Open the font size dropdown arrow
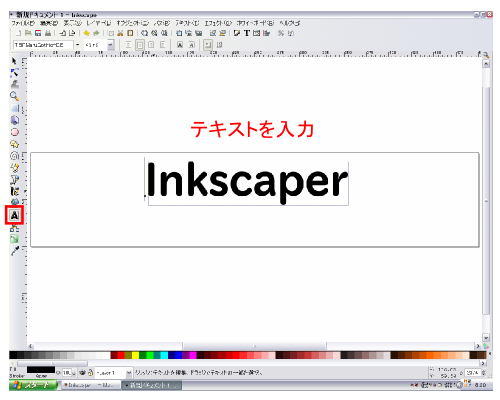This screenshot has height=400, width=500. (x=110, y=45)
